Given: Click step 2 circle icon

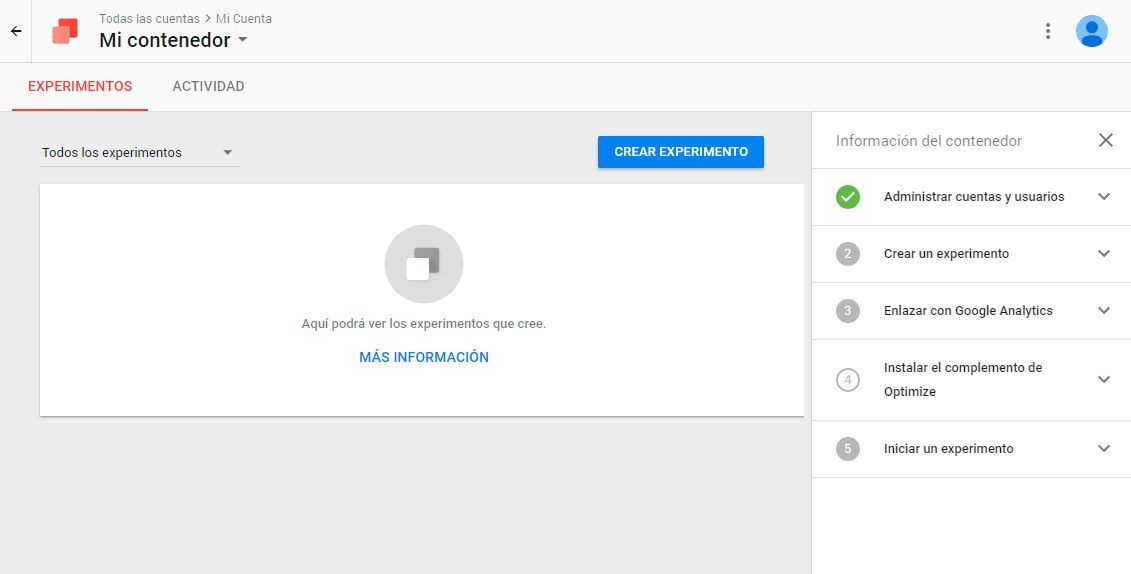Looking at the screenshot, I should point(848,254).
